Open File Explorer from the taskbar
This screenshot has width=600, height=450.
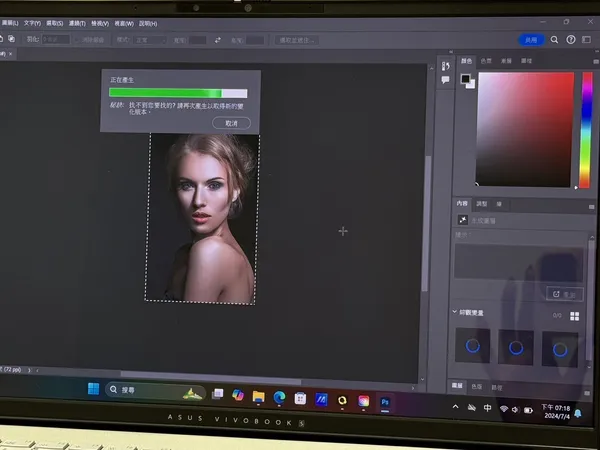[258, 396]
